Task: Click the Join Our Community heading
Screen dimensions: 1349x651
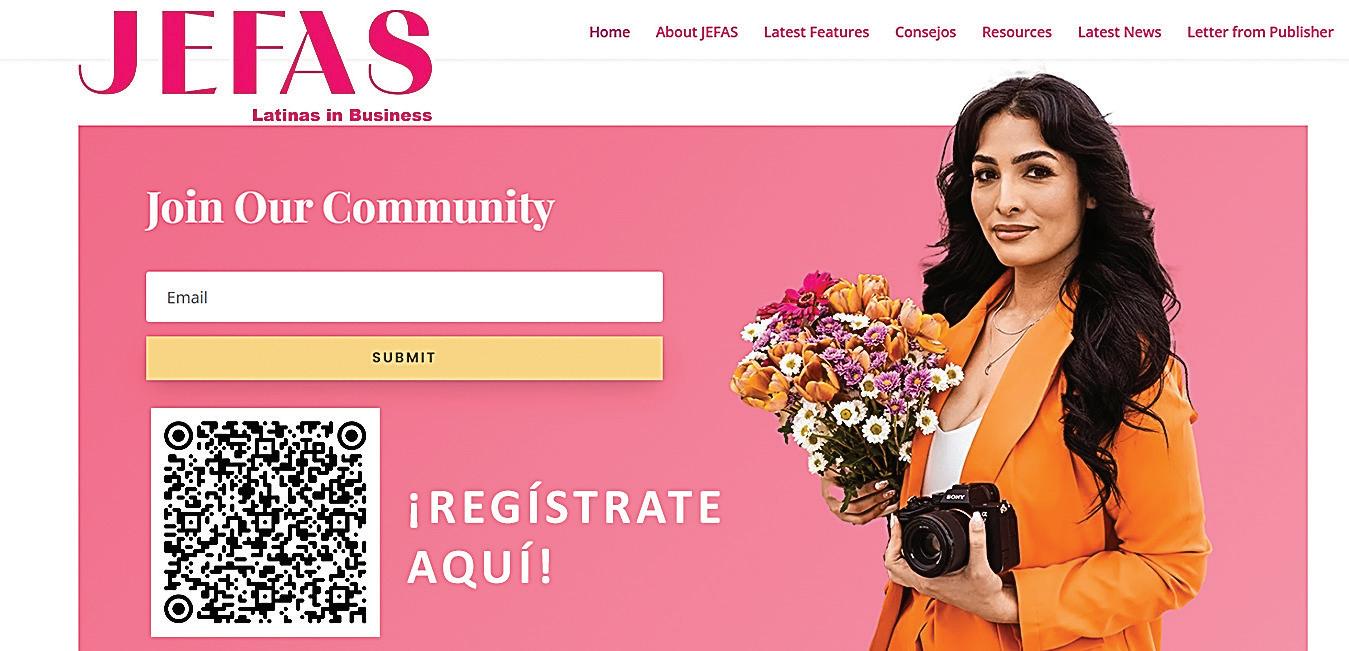Action: point(349,207)
